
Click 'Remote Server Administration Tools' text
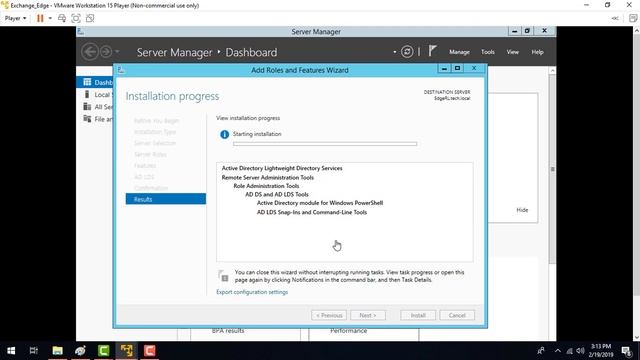pyautogui.click(x=267, y=178)
